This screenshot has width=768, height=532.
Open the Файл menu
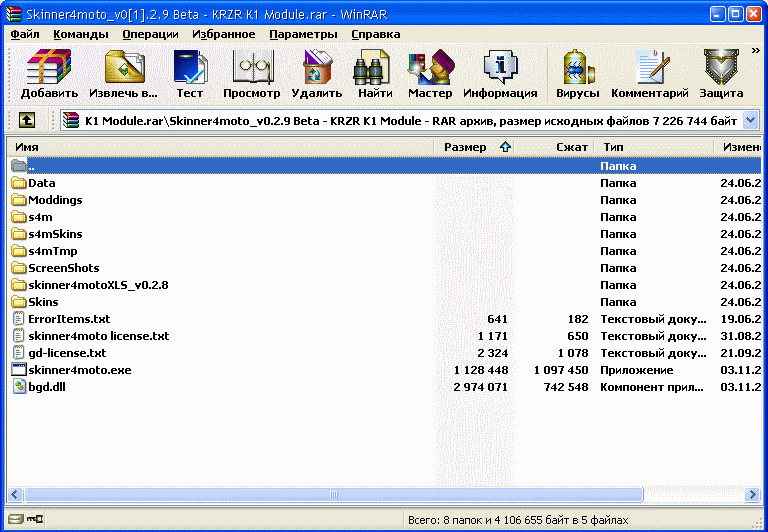[x=25, y=34]
